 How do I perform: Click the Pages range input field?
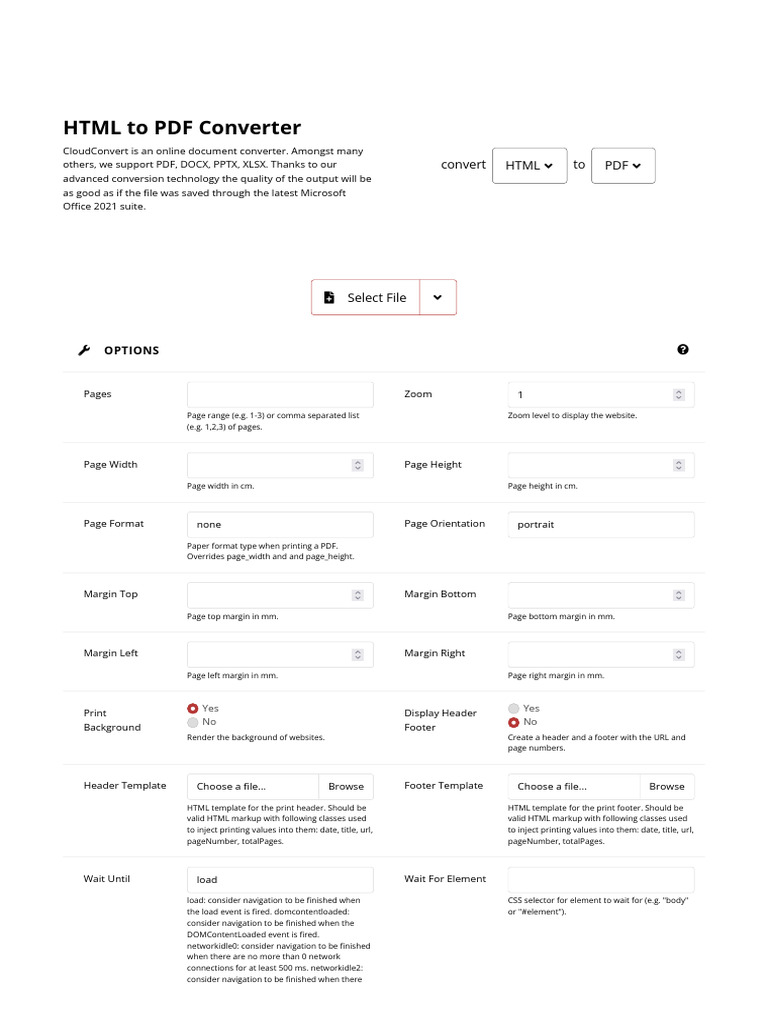click(280, 394)
